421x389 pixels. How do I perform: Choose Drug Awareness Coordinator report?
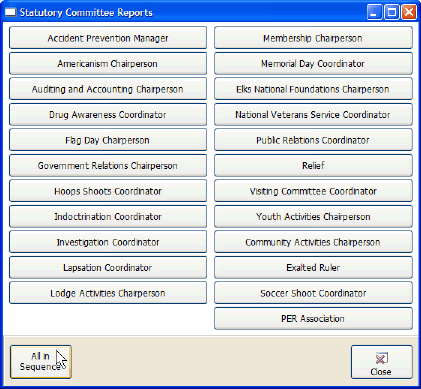108,115
